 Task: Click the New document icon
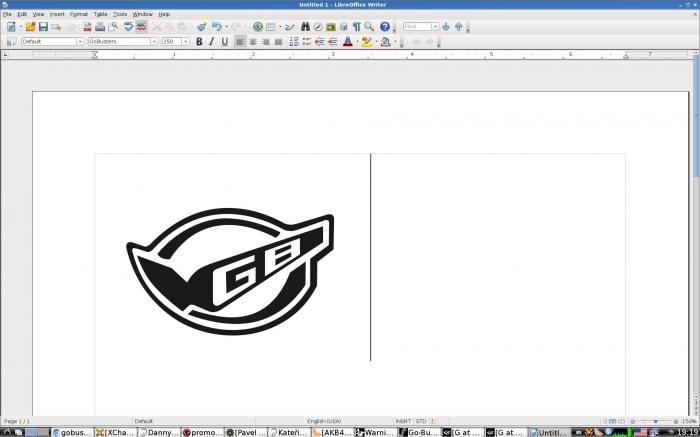point(11,27)
